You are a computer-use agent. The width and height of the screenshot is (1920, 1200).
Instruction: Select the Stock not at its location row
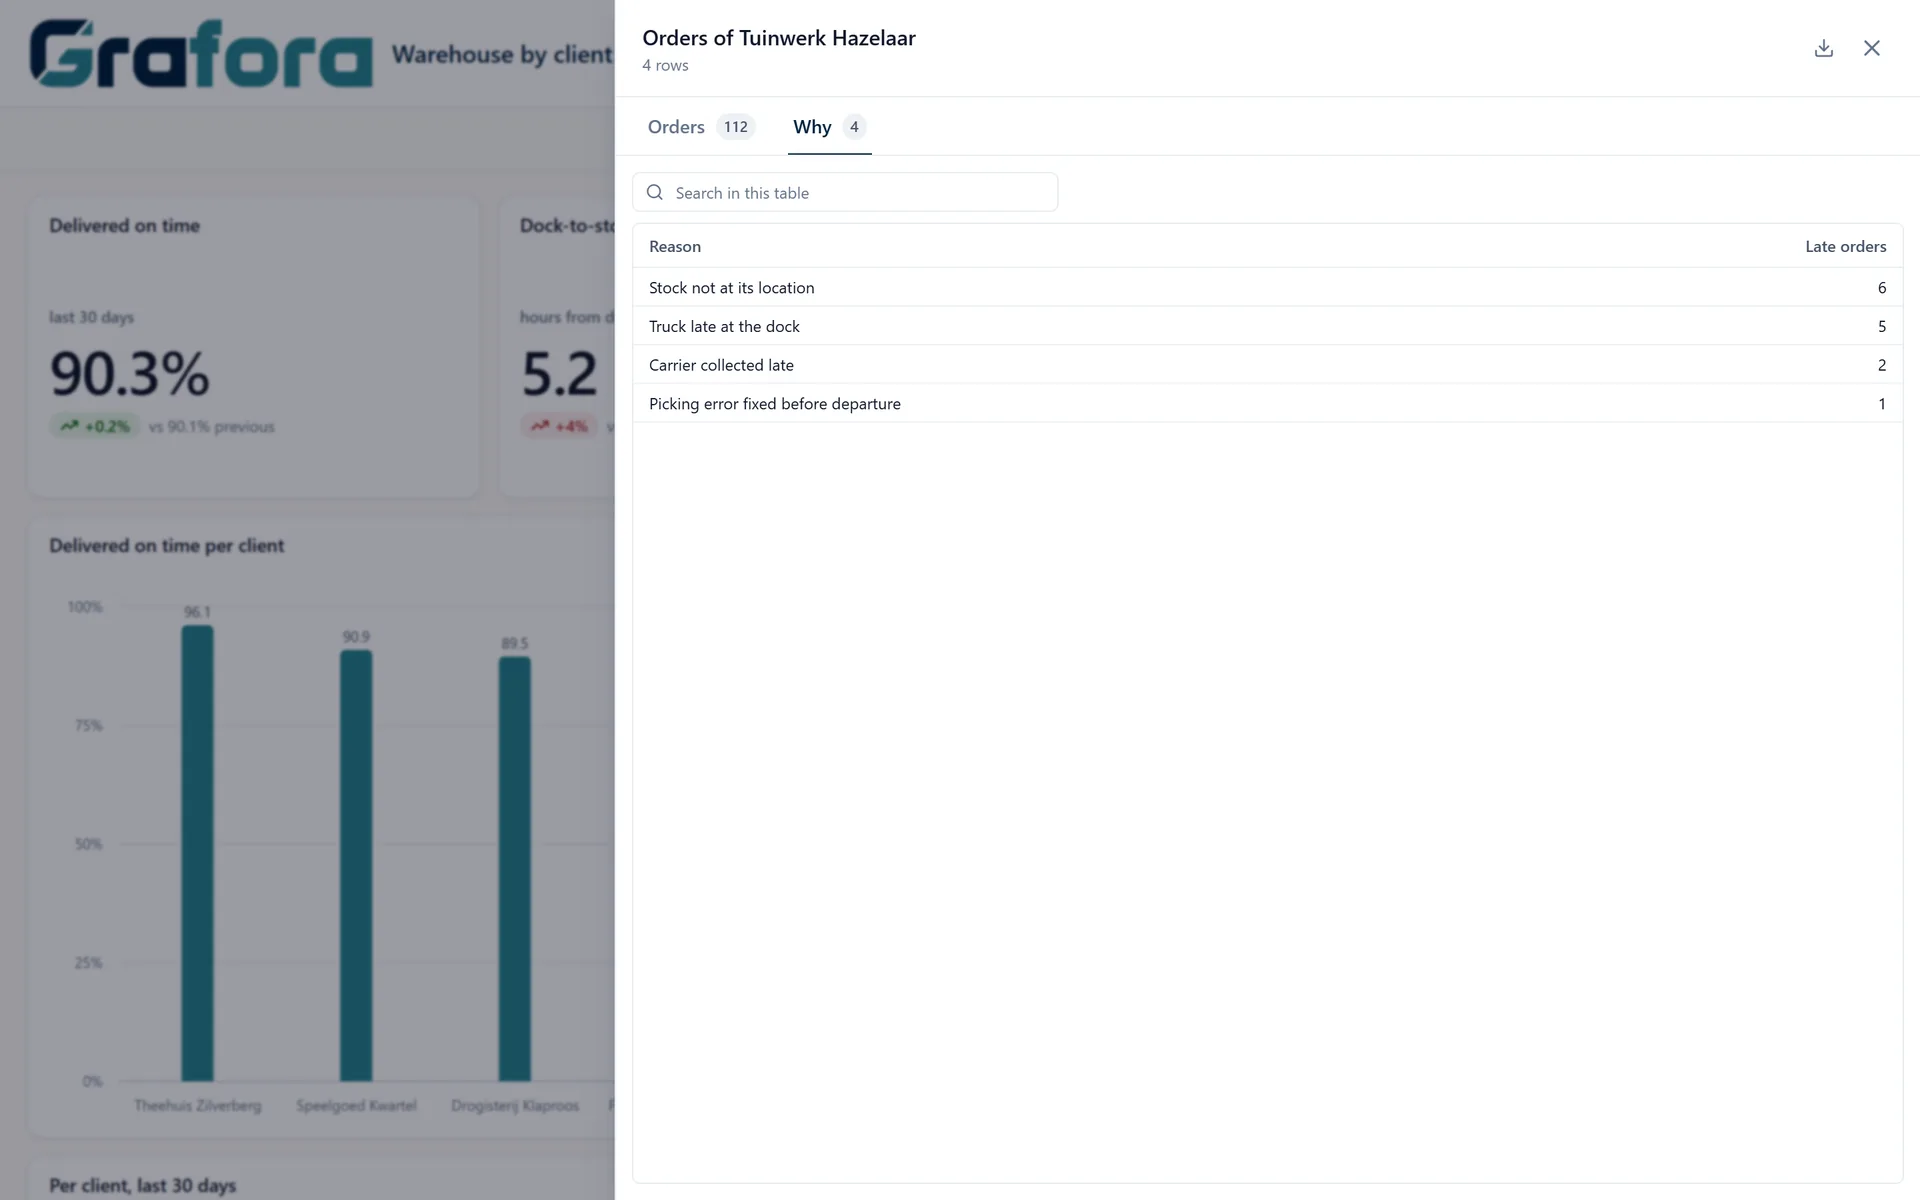pyautogui.click(x=1267, y=287)
